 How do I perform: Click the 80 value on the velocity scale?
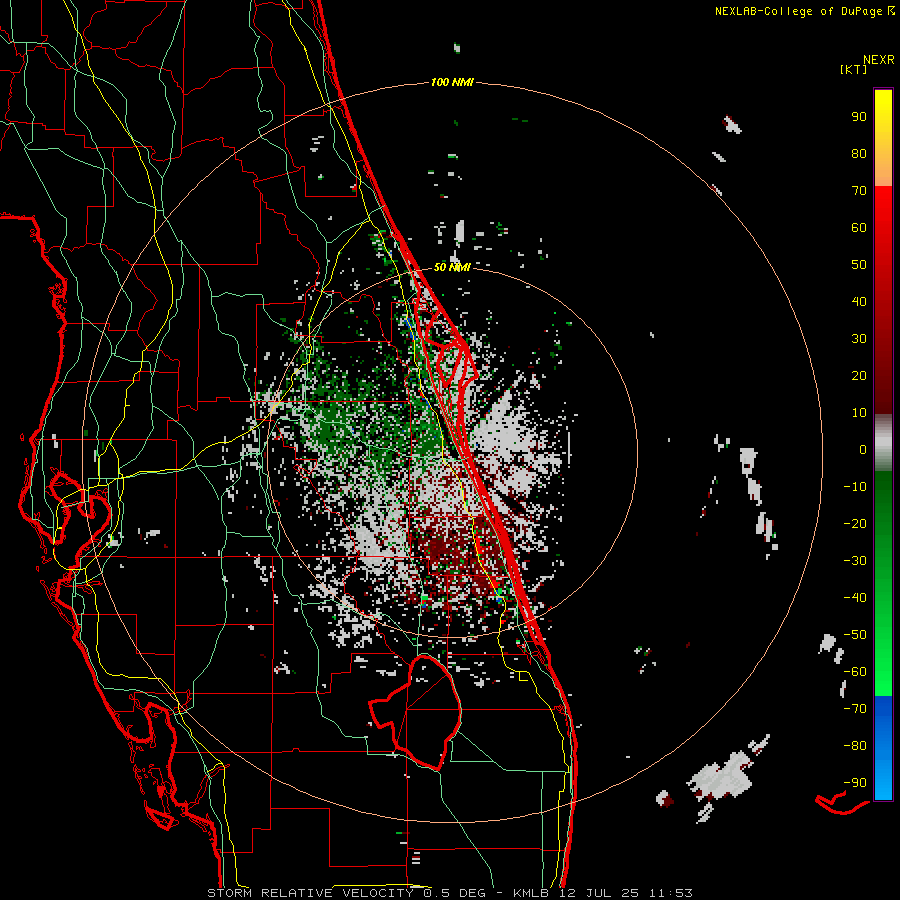coord(859,154)
